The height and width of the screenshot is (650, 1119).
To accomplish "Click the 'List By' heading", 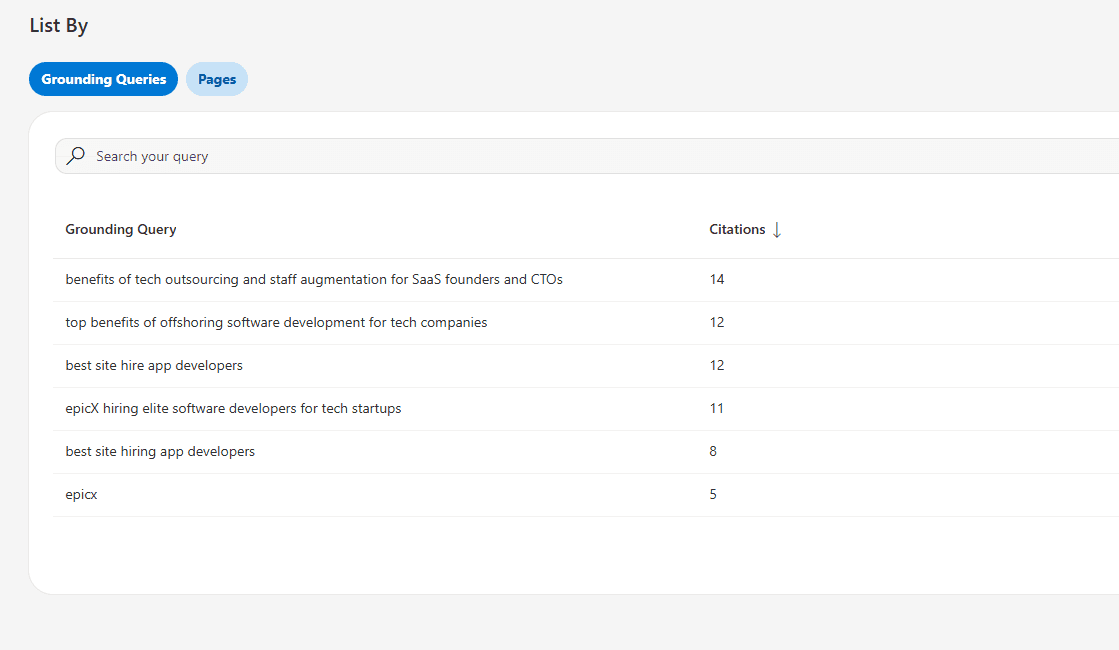I will pyautogui.click(x=59, y=26).
